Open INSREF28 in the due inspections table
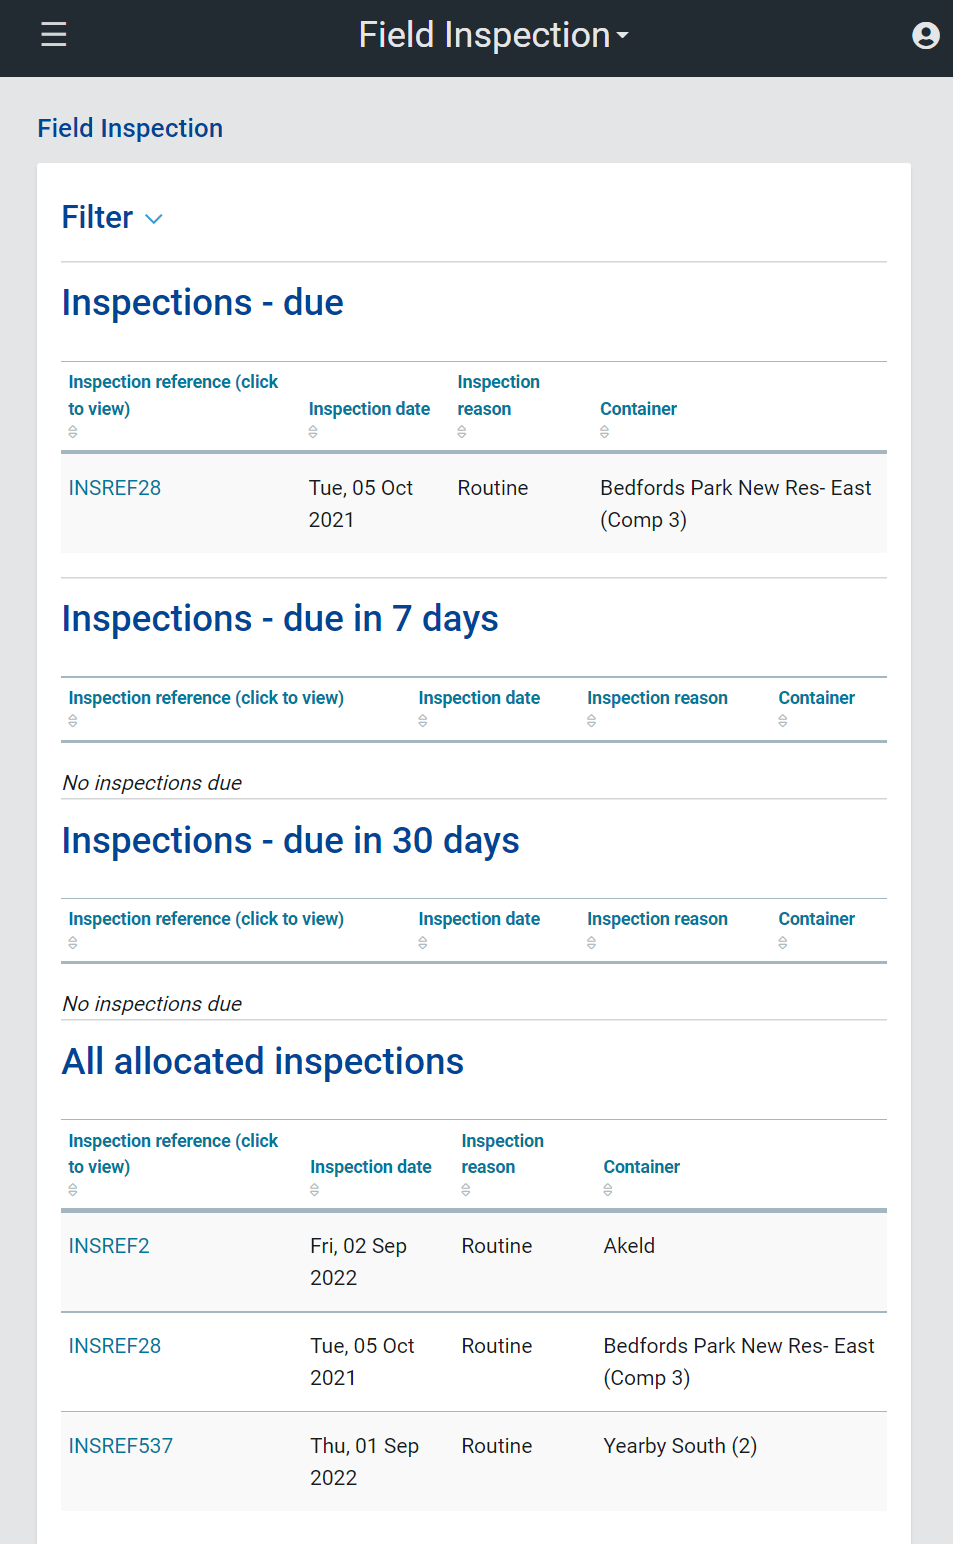The image size is (953, 1544). tap(115, 488)
